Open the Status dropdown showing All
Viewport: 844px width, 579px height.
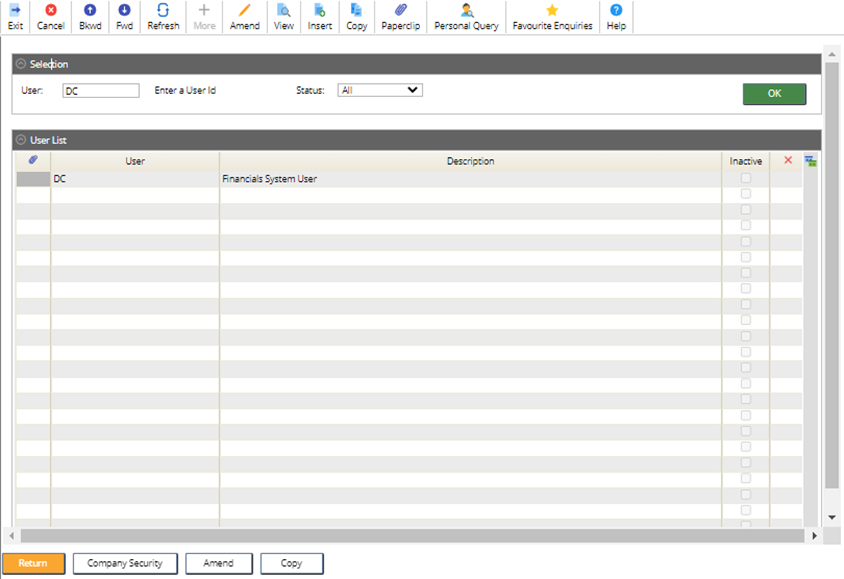point(380,90)
